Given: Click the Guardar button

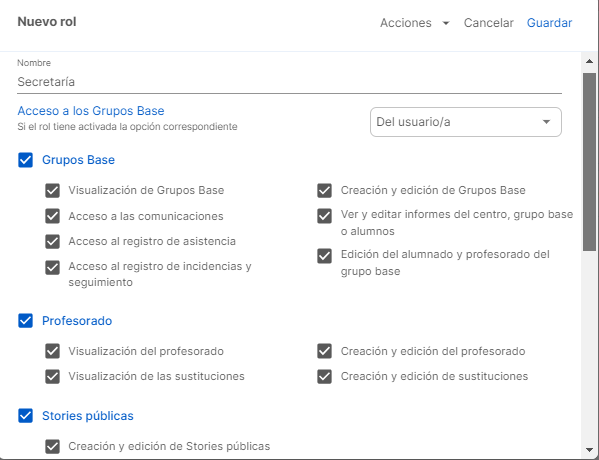Looking at the screenshot, I should coord(549,23).
